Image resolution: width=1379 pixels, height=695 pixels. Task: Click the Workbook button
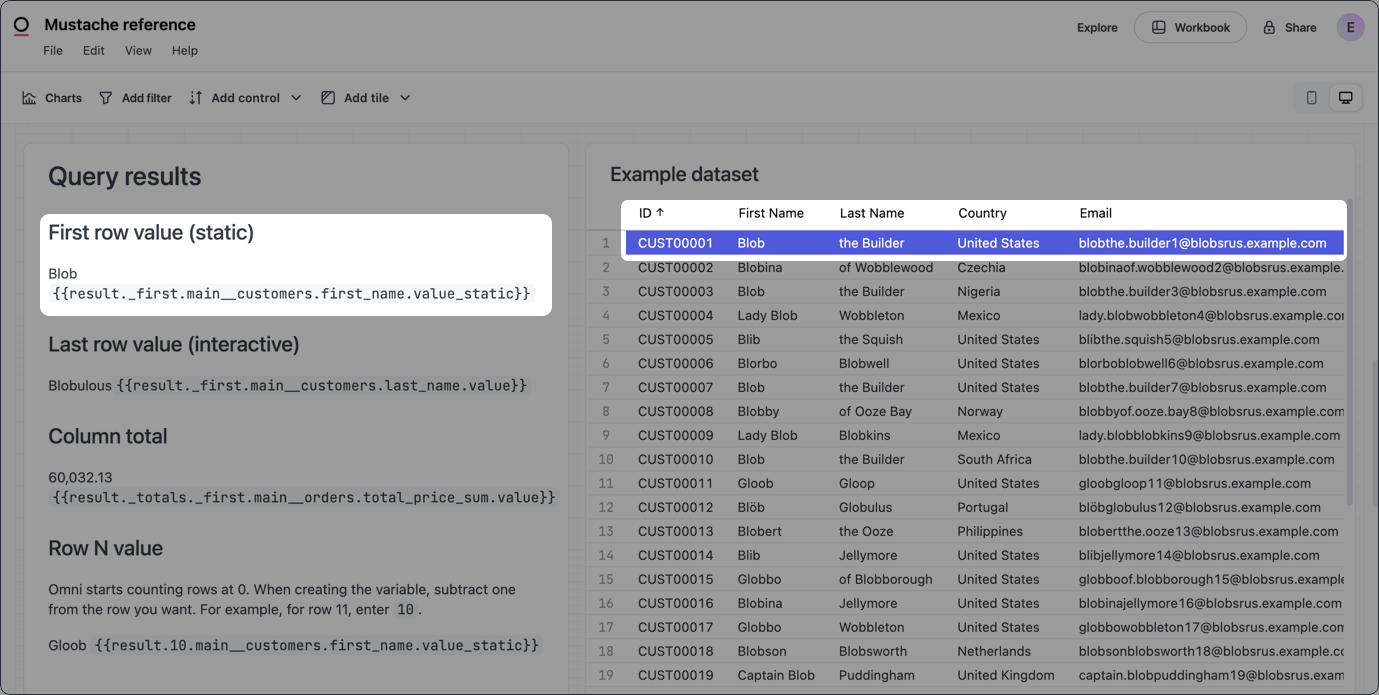[1190, 28]
